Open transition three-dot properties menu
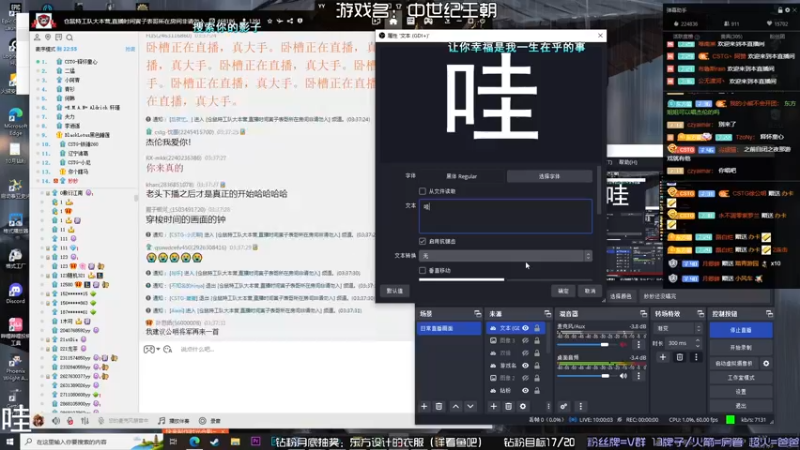The height and width of the screenshot is (450, 800). click(696, 357)
